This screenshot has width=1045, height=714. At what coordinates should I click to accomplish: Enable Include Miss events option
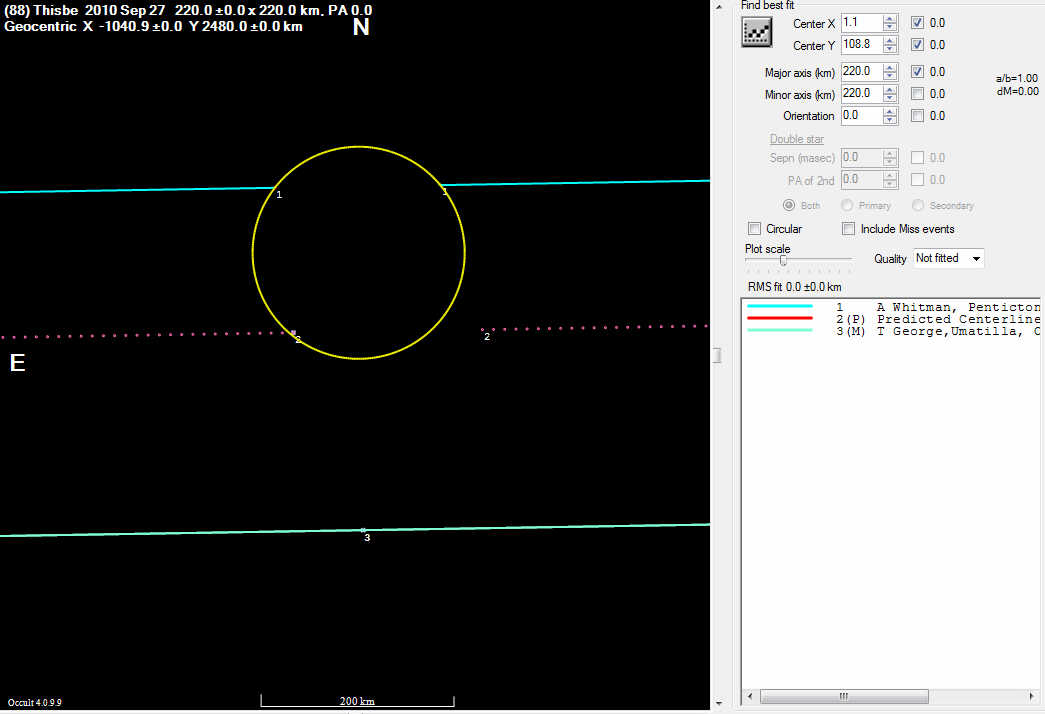click(x=849, y=229)
